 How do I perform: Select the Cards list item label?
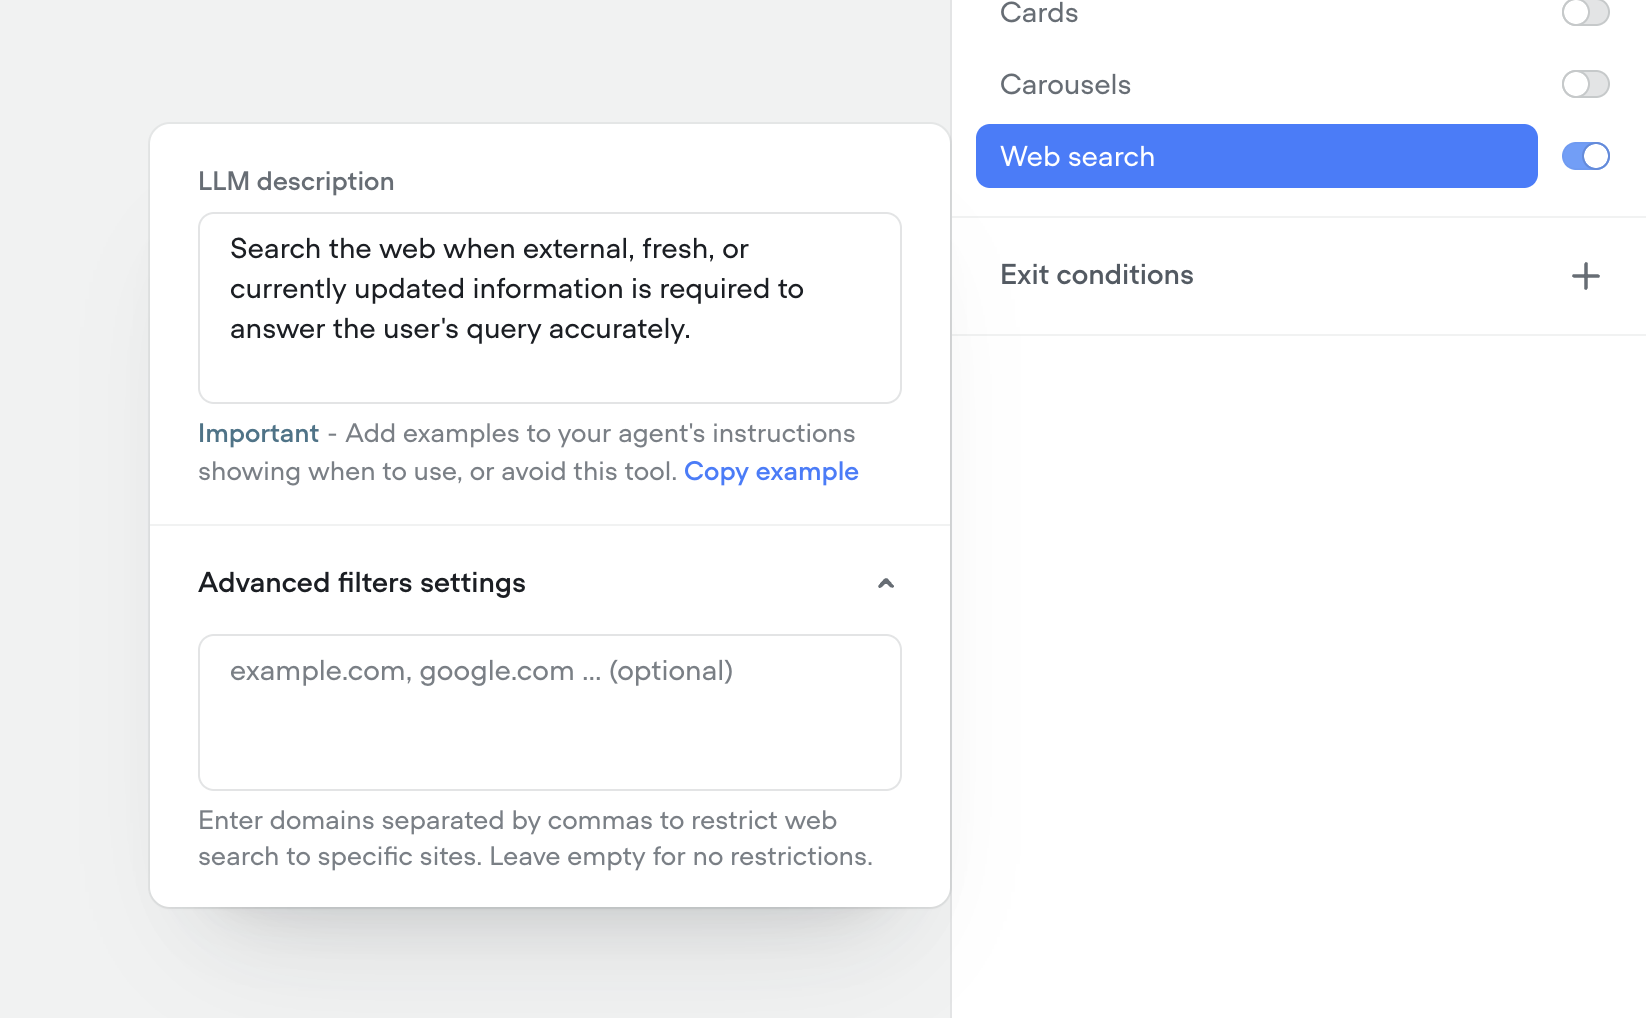click(x=1038, y=14)
